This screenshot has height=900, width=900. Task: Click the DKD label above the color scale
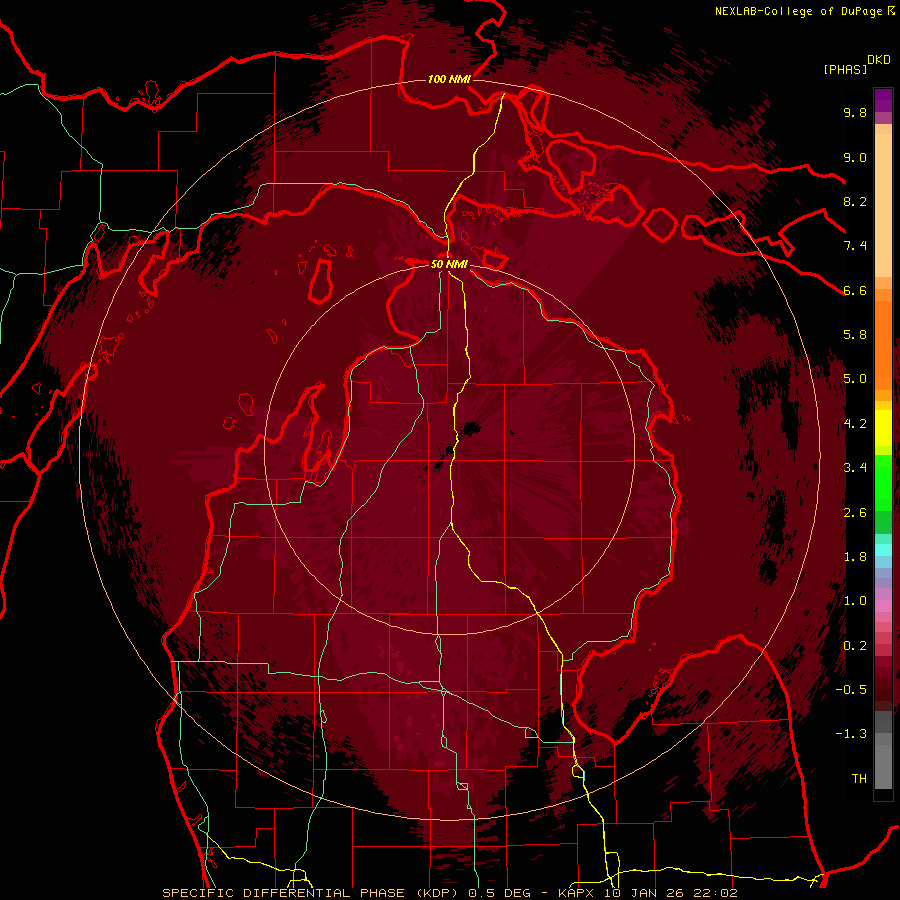coord(879,60)
